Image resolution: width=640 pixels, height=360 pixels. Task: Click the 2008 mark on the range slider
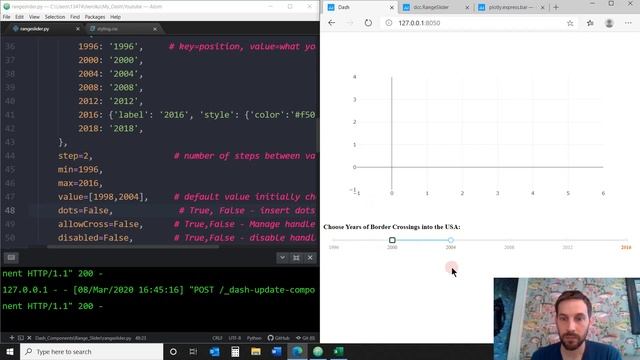pyautogui.click(x=509, y=247)
